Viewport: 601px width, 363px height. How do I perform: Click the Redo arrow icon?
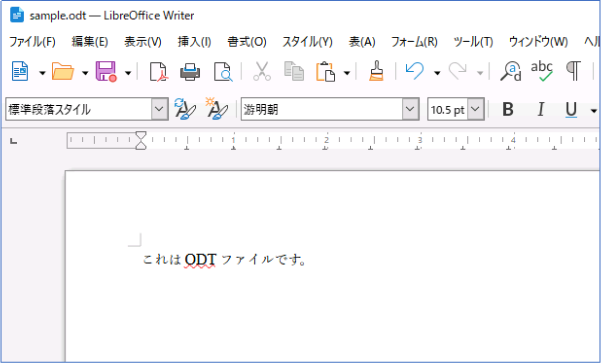point(458,71)
